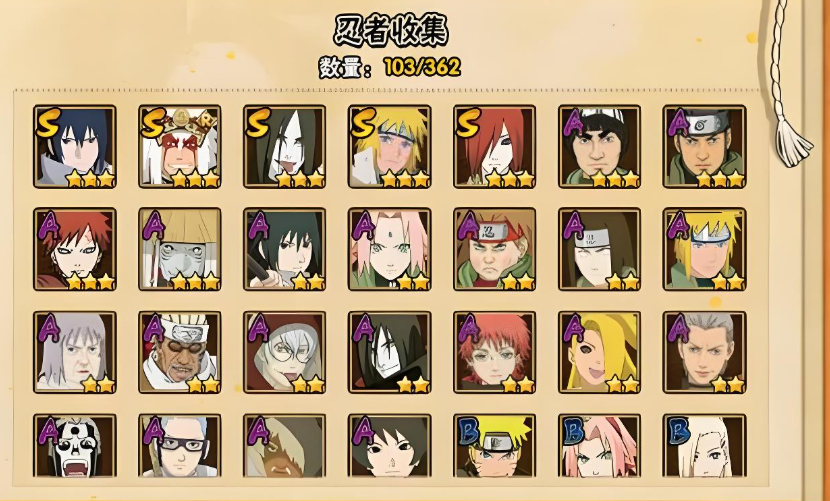Open the S-rank red-haired Nagato card
This screenshot has width=830, height=501.
coord(494,147)
